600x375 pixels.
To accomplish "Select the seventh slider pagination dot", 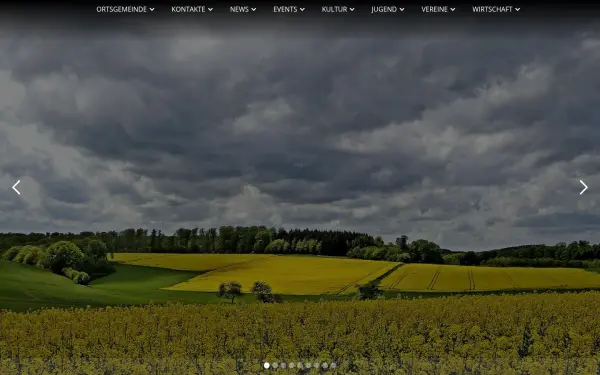I will tap(316, 365).
